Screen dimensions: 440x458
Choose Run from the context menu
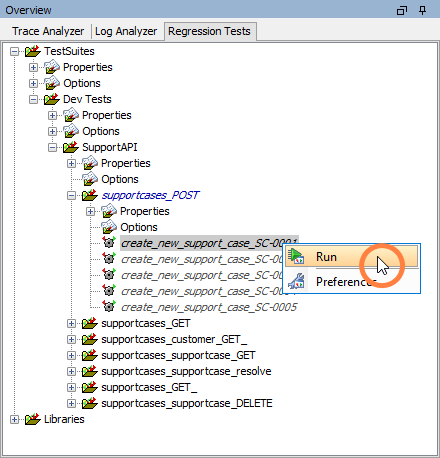pyautogui.click(x=352, y=257)
